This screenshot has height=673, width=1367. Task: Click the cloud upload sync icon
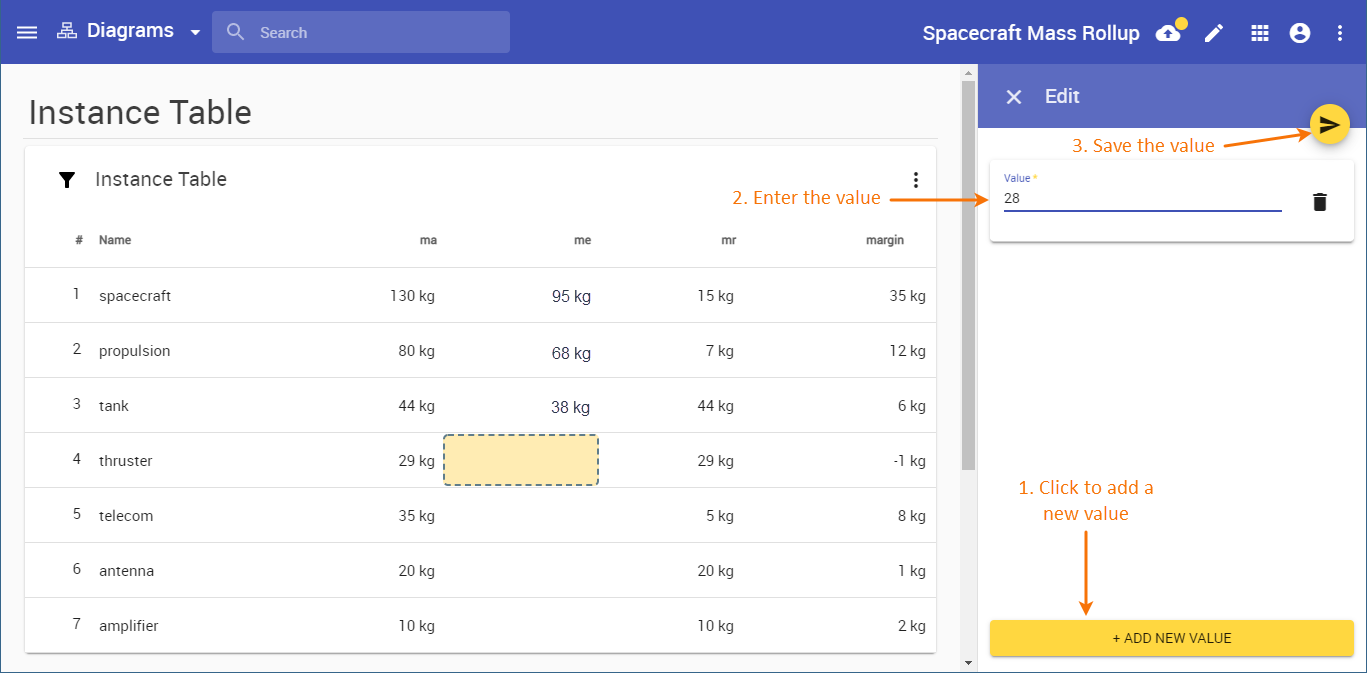point(1168,33)
